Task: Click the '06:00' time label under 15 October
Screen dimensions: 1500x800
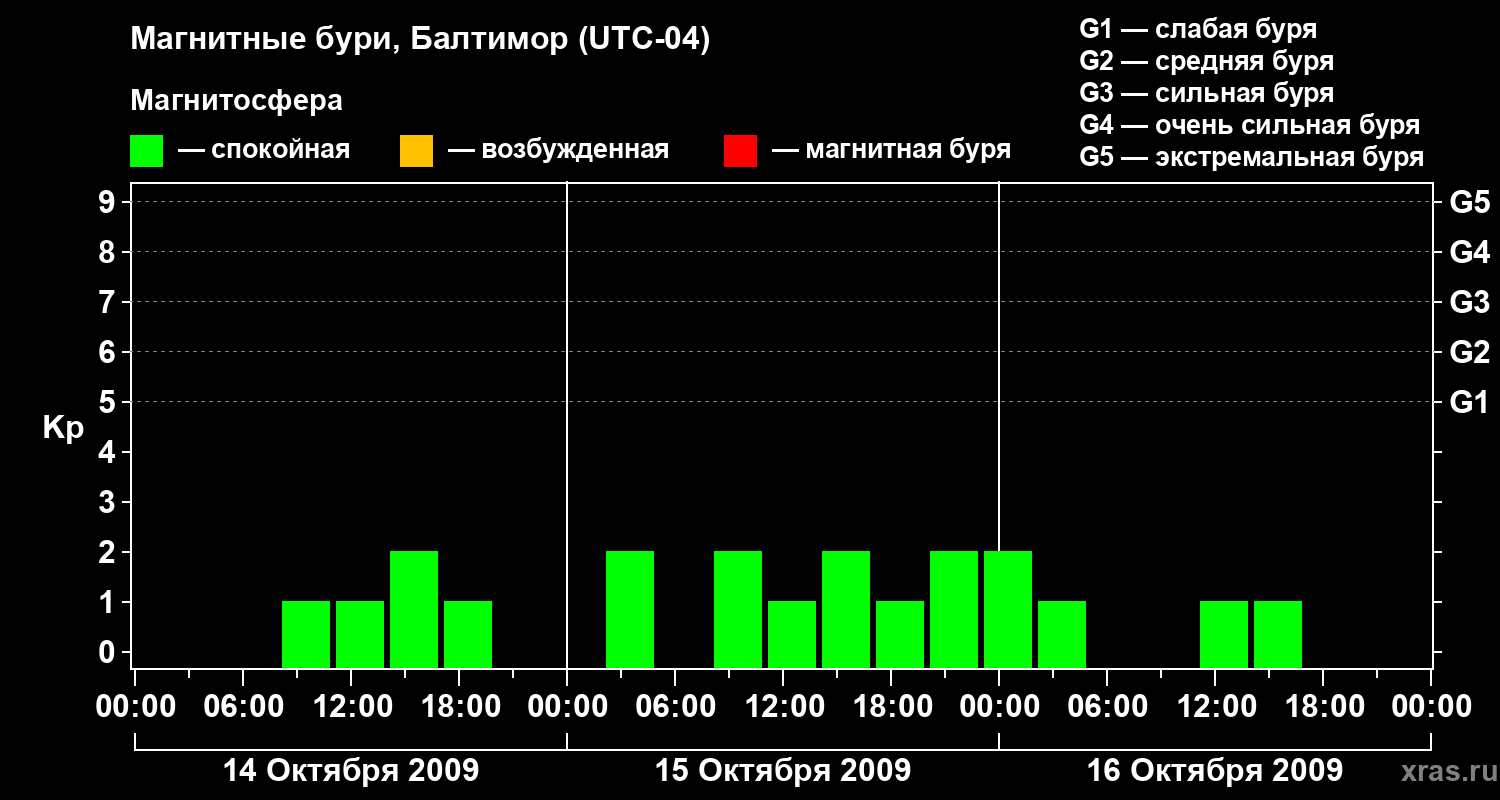Action: click(675, 707)
